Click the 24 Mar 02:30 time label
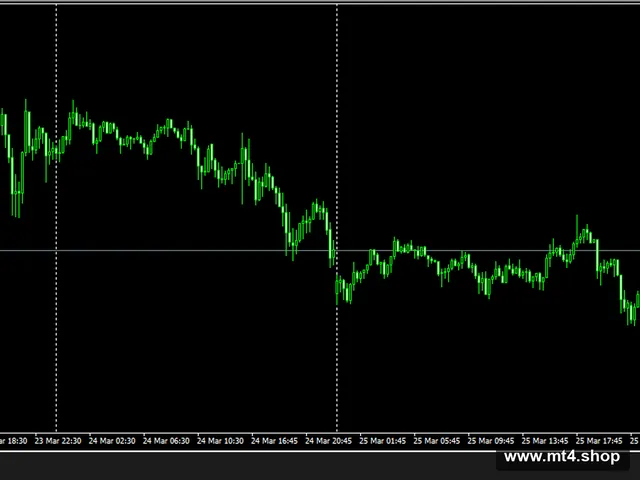The image size is (640, 480). (x=112, y=441)
